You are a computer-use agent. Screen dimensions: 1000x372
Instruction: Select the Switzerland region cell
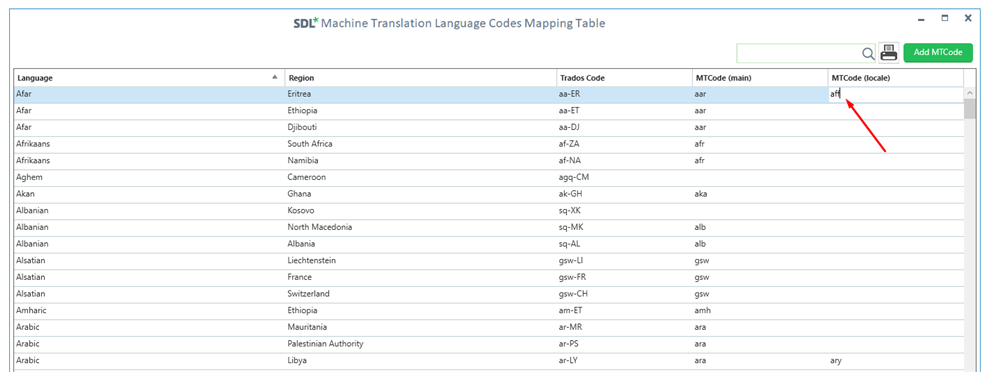421,294
